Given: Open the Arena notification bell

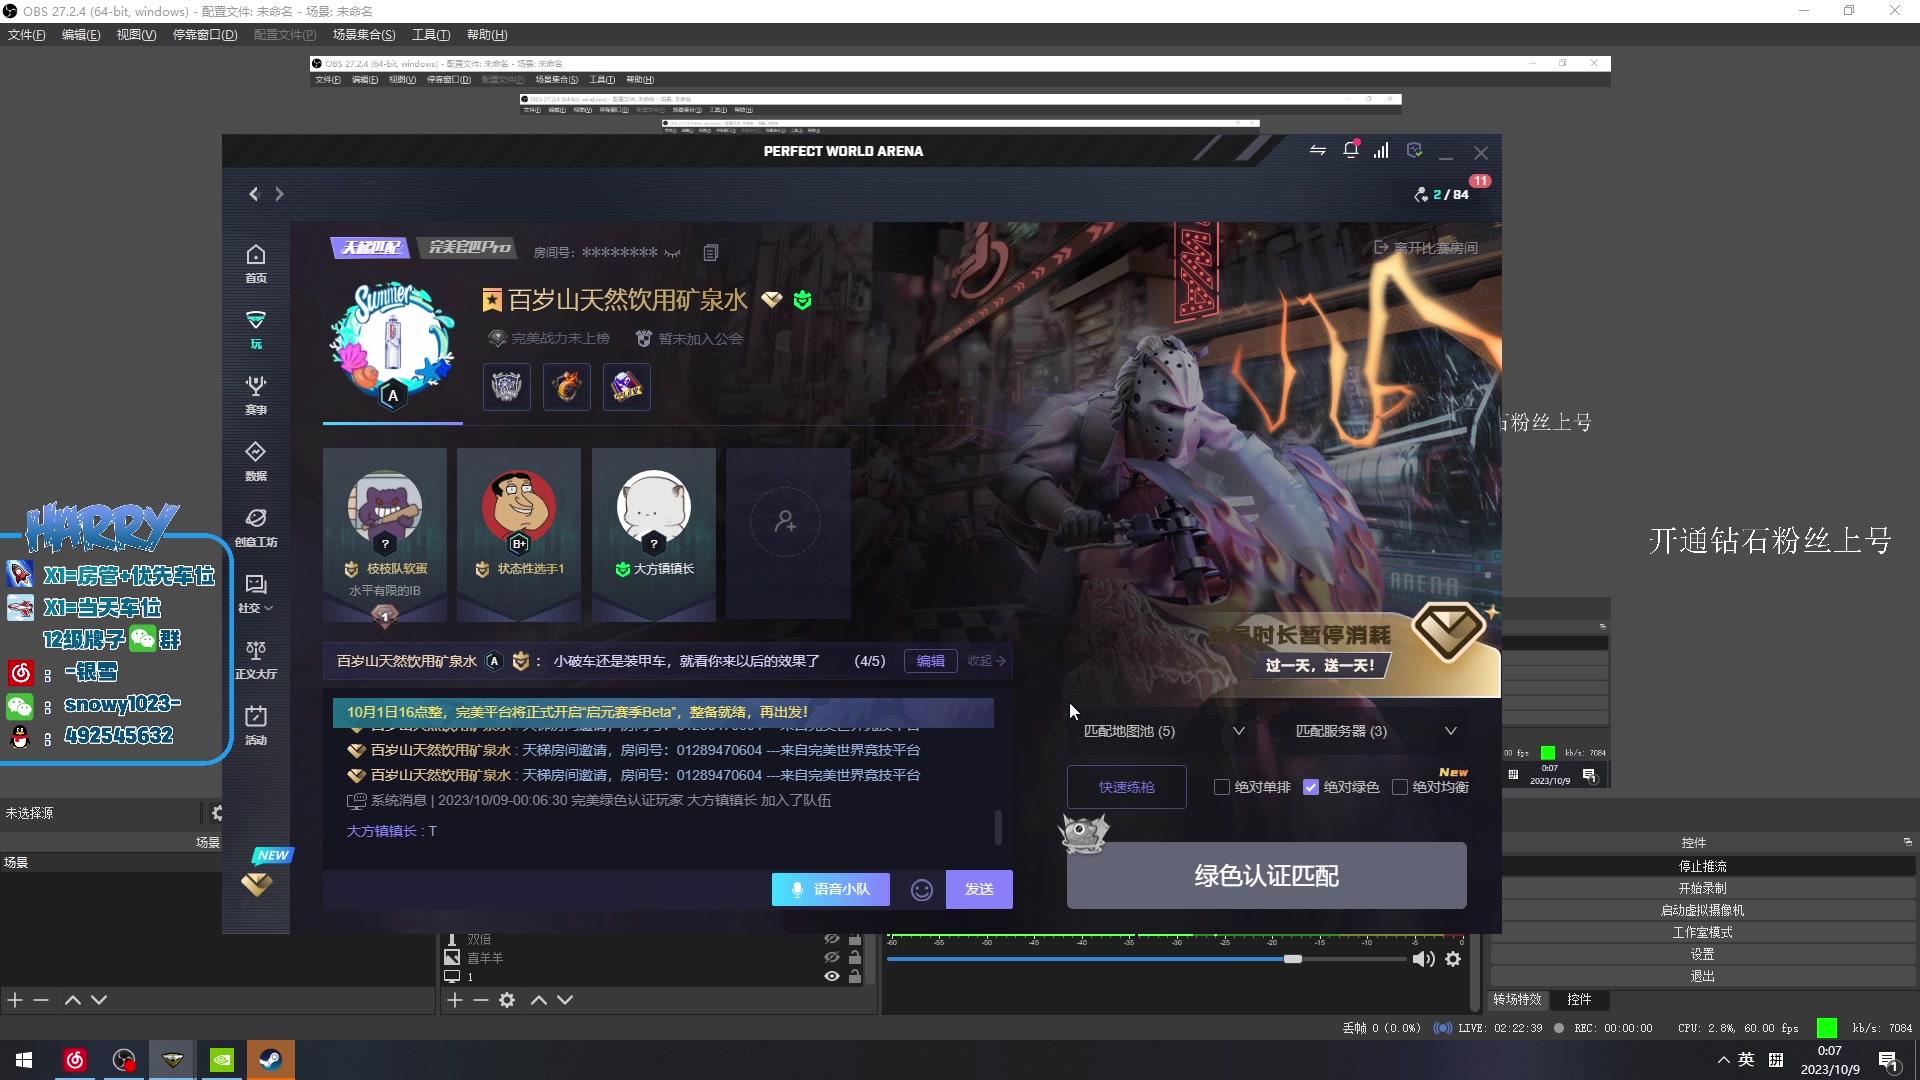Looking at the screenshot, I should pyautogui.click(x=1350, y=150).
